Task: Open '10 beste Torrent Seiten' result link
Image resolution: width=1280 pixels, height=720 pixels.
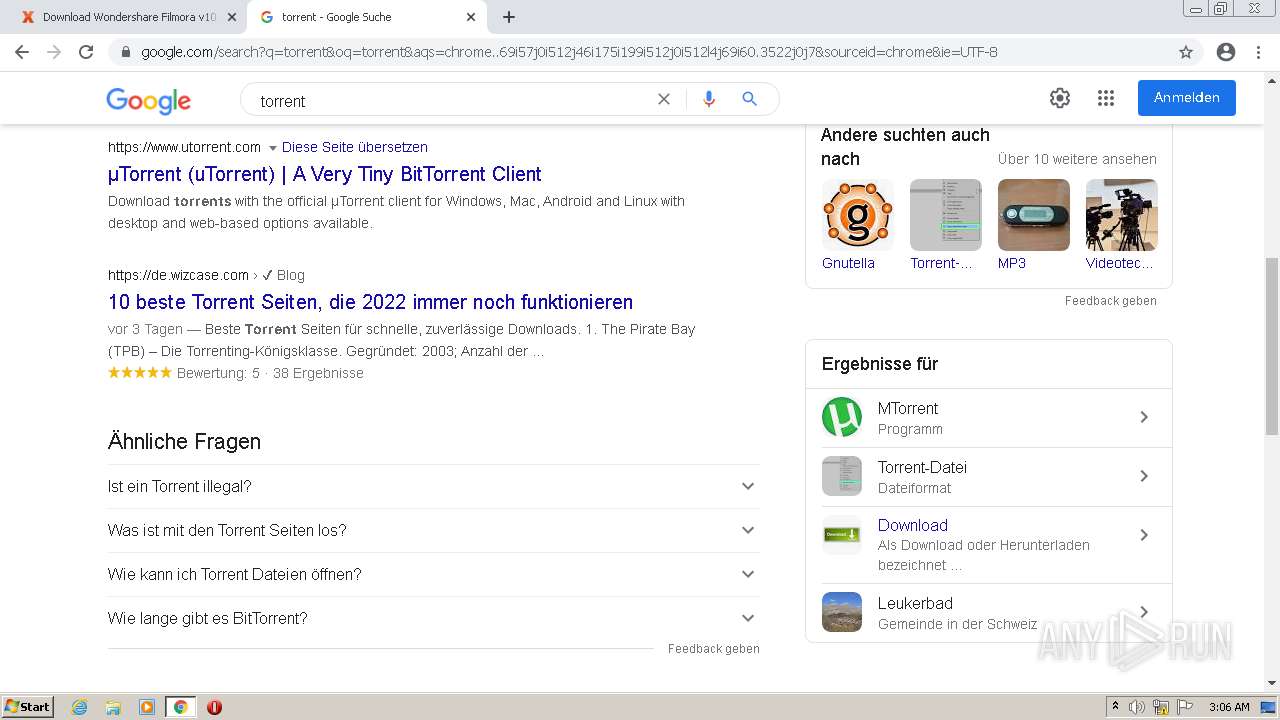Action: click(x=370, y=302)
